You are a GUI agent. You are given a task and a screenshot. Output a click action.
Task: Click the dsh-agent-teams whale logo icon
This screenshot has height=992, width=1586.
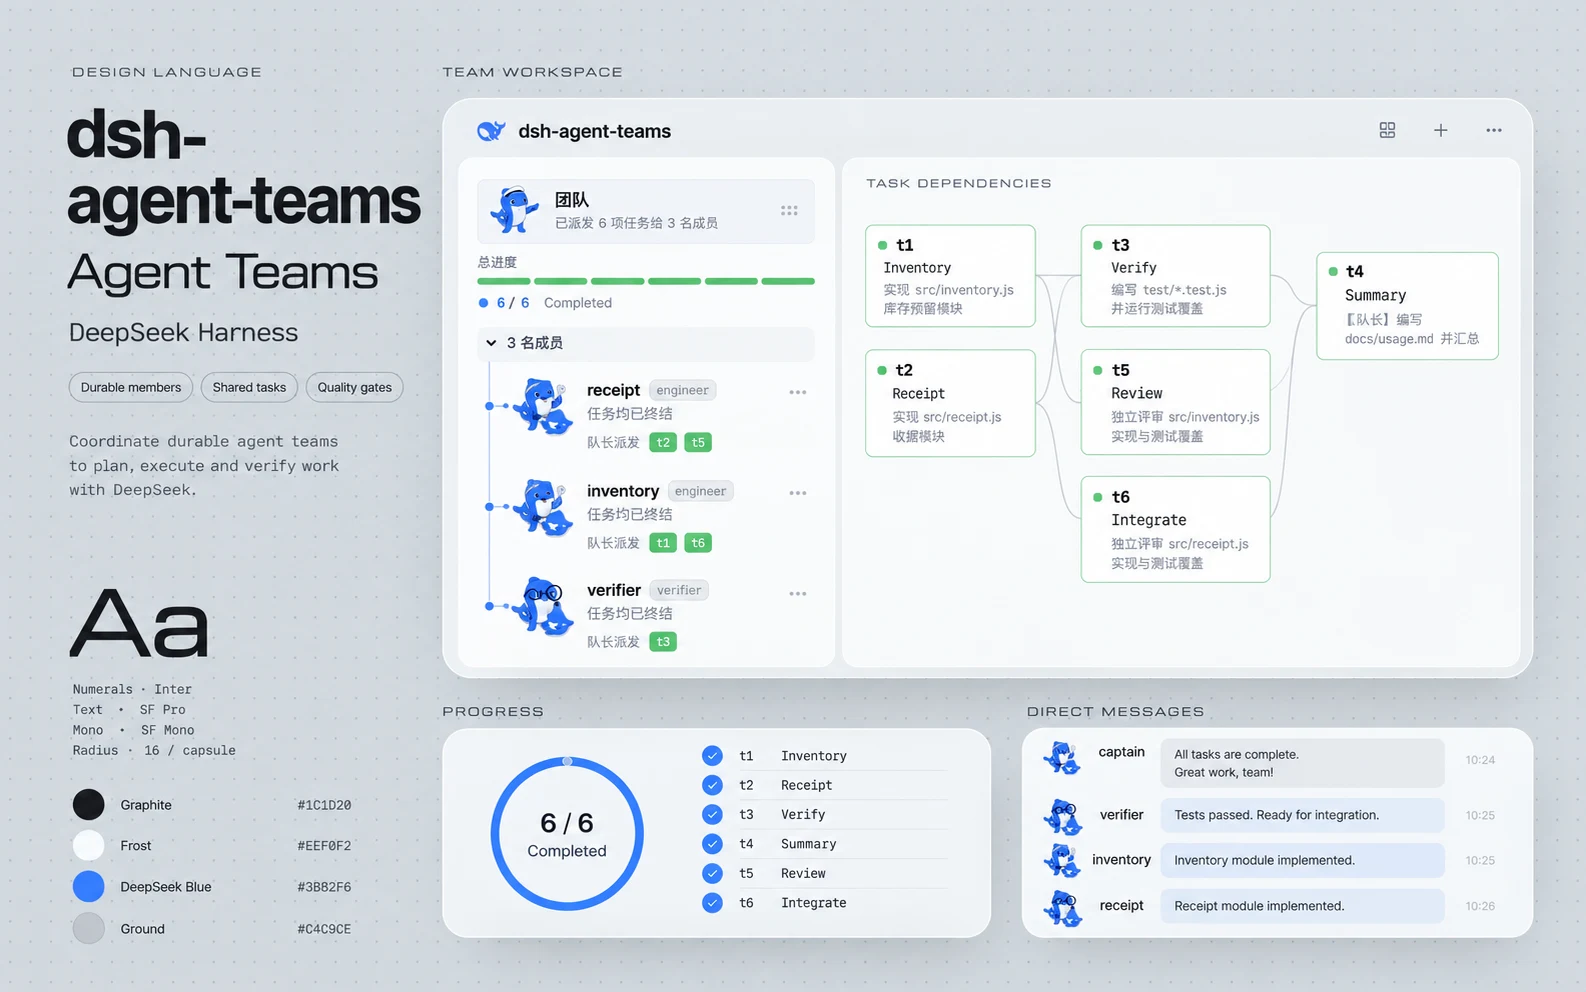point(491,131)
